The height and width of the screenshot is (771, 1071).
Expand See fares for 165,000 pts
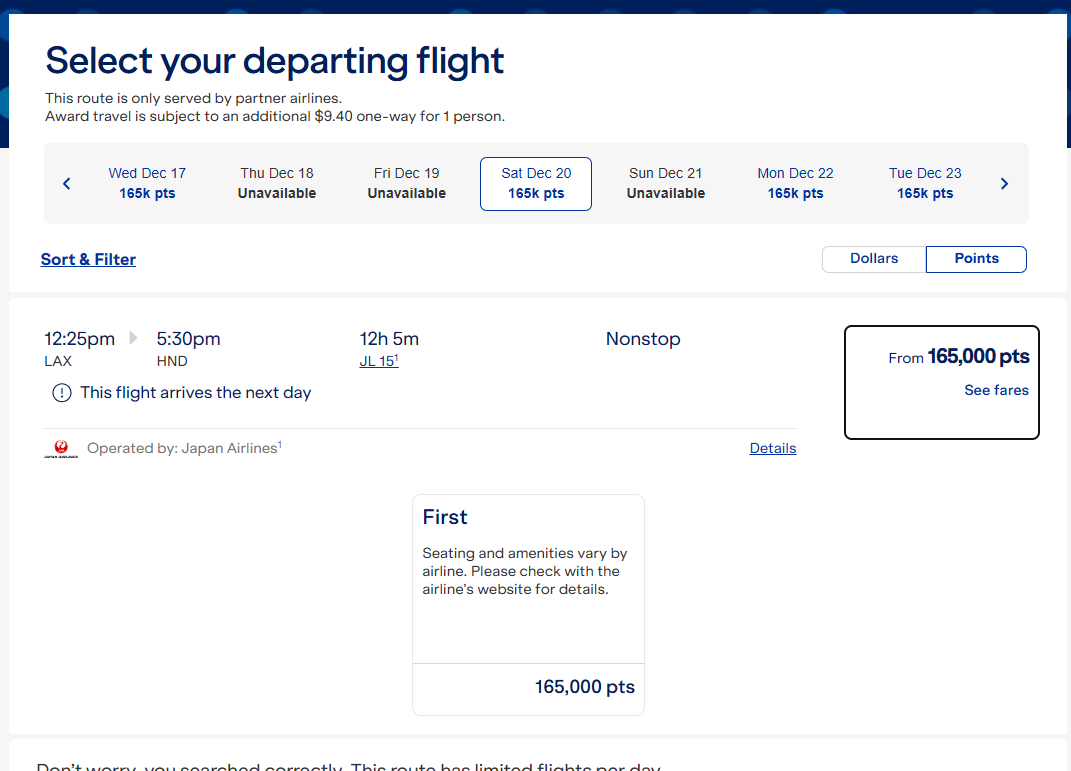(996, 390)
